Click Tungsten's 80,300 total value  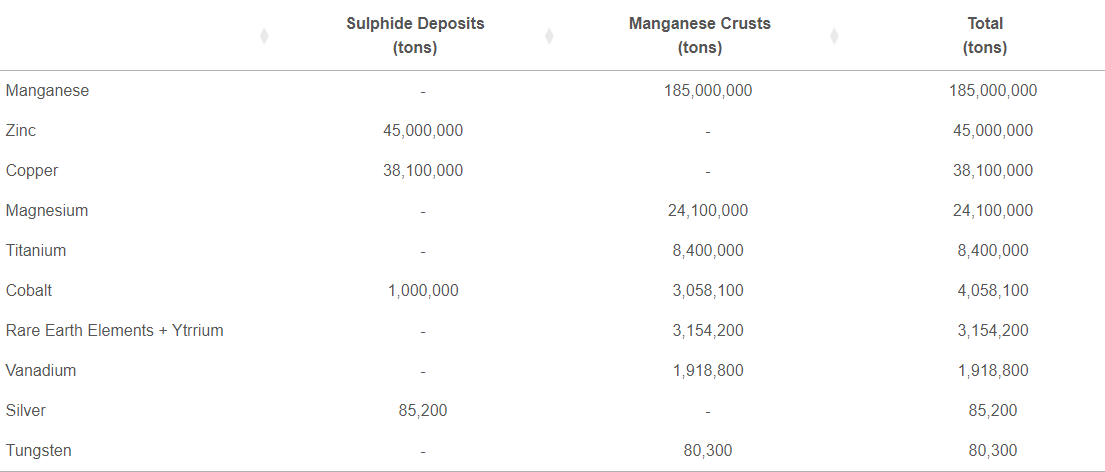tap(993, 450)
